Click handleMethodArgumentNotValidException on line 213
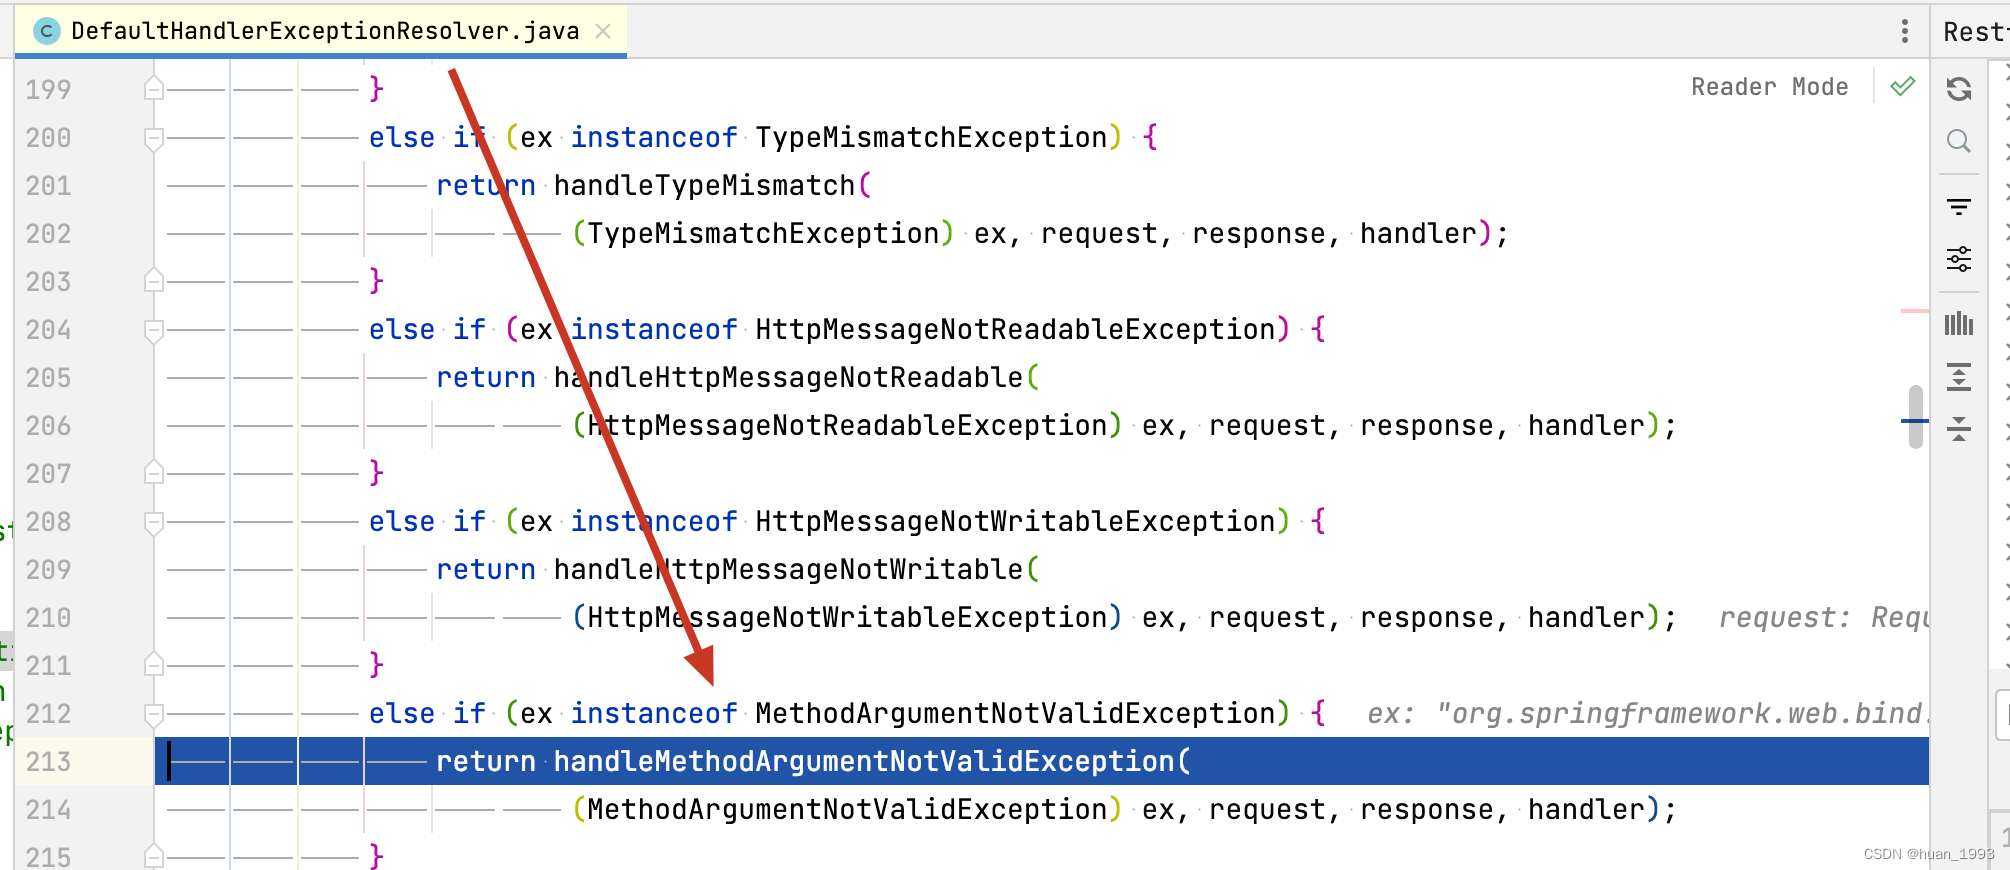The width and height of the screenshot is (2010, 870). coord(864,762)
